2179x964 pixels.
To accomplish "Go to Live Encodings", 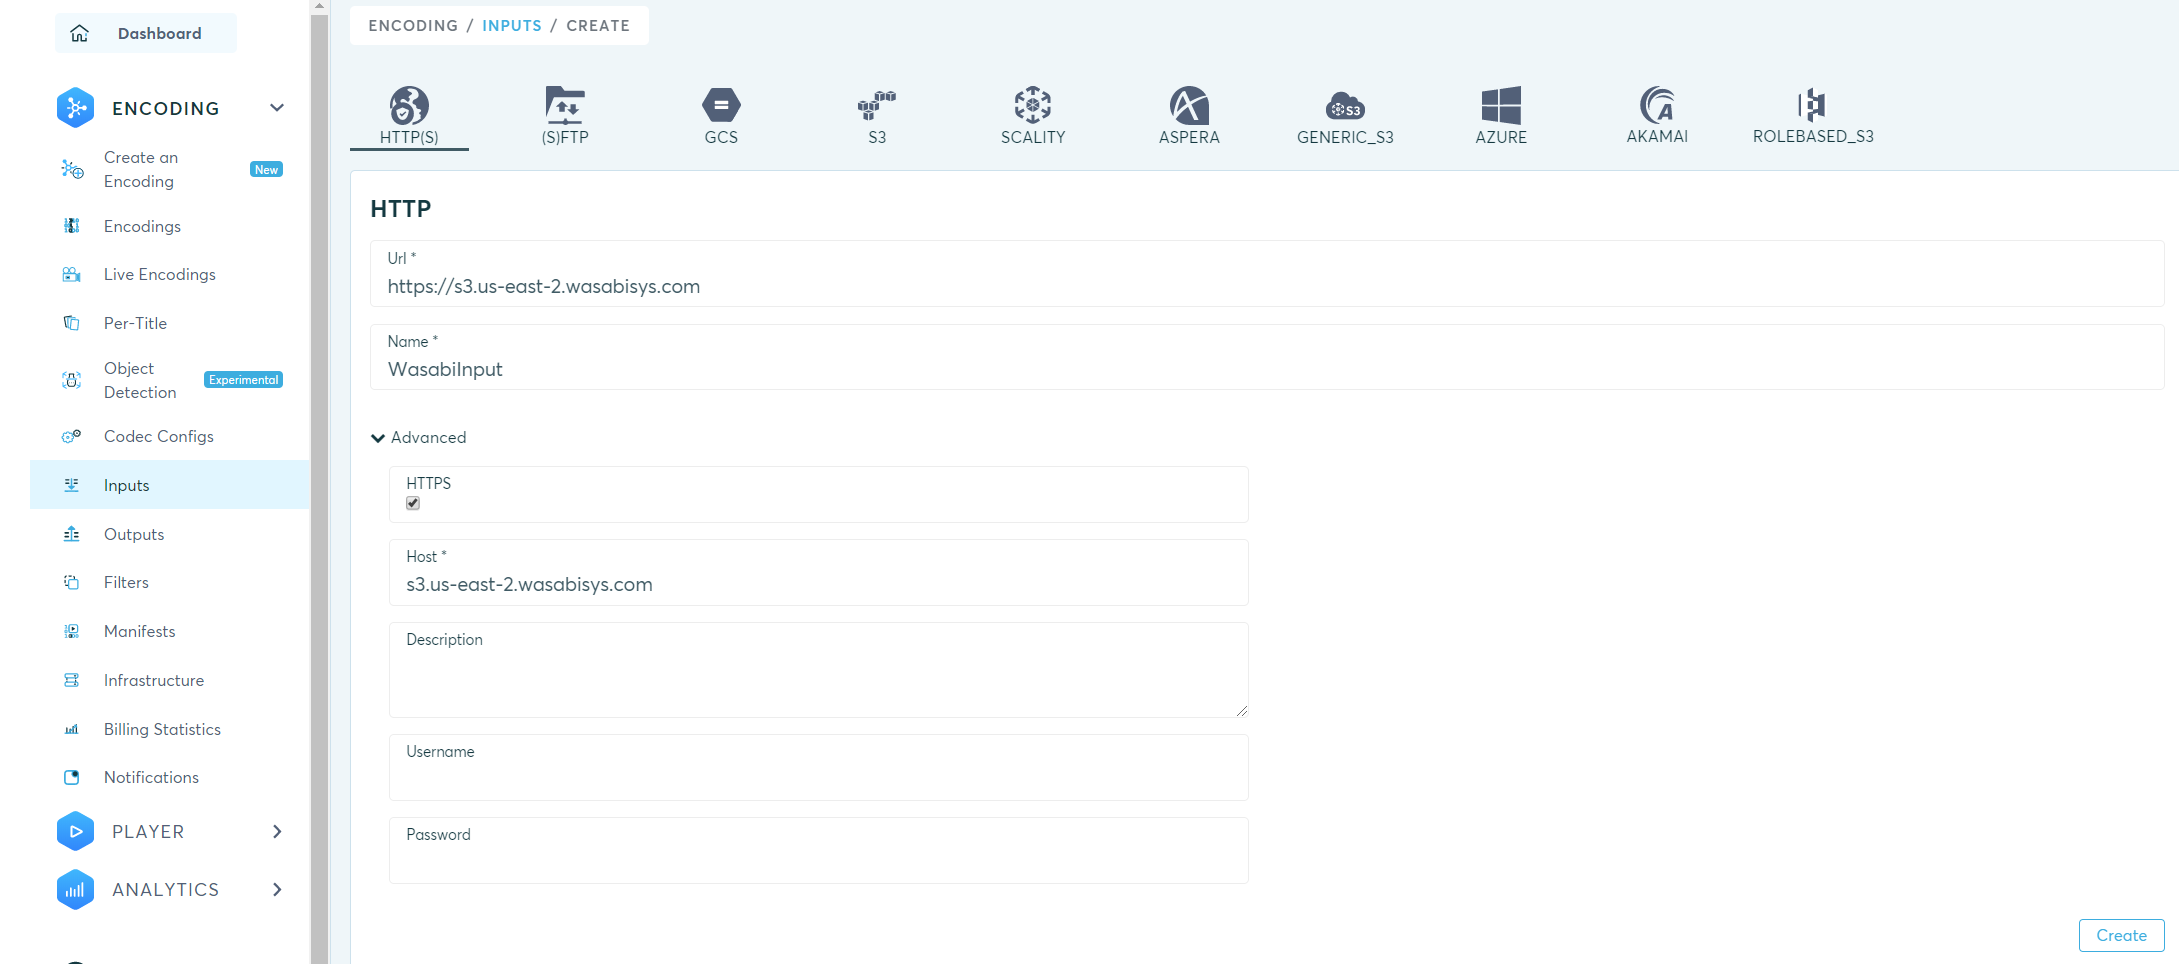I will [x=160, y=274].
